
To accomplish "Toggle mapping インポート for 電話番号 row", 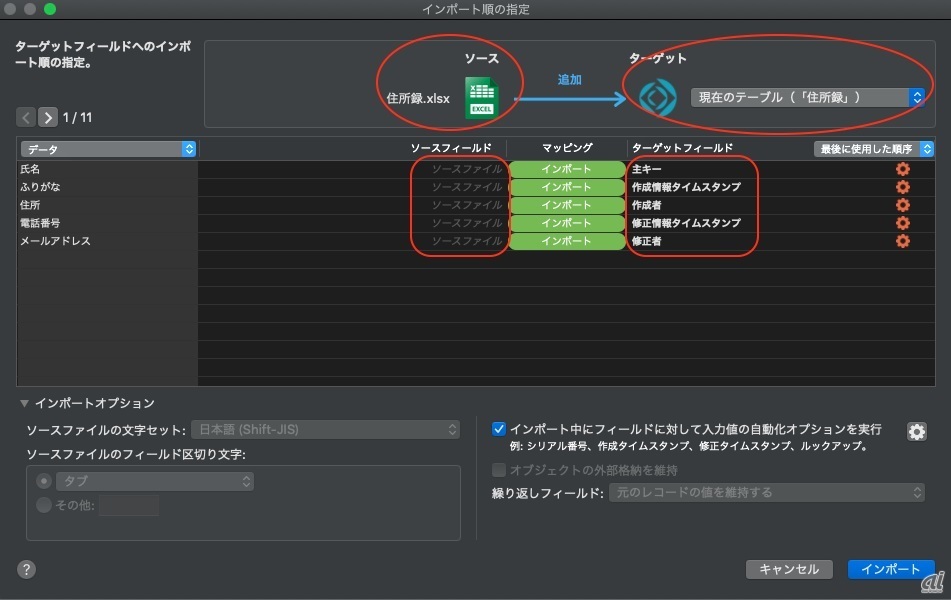I will pos(566,223).
